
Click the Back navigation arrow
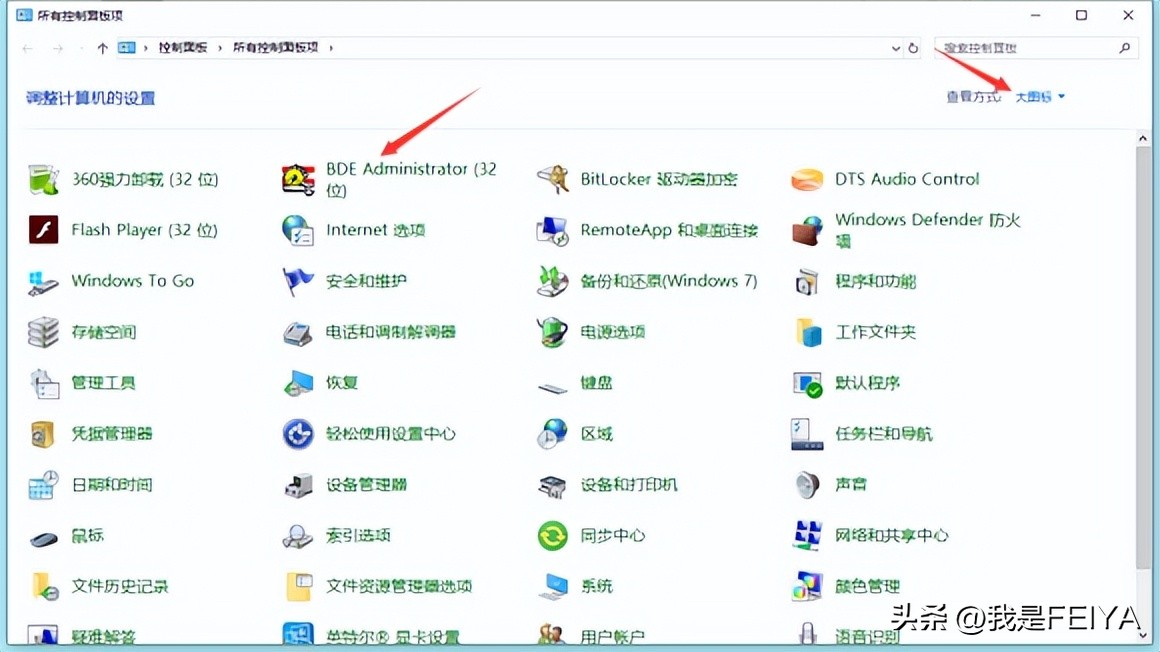click(26, 47)
